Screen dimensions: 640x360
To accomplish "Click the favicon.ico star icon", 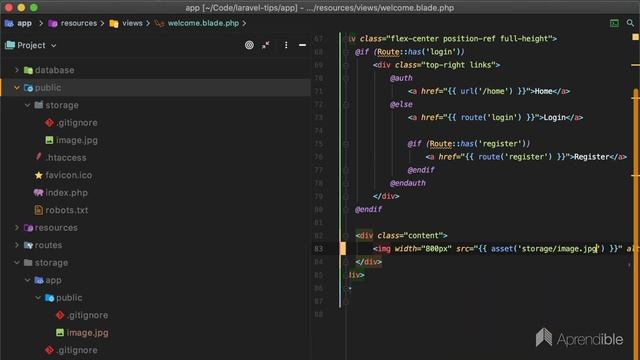I will [x=38, y=175].
